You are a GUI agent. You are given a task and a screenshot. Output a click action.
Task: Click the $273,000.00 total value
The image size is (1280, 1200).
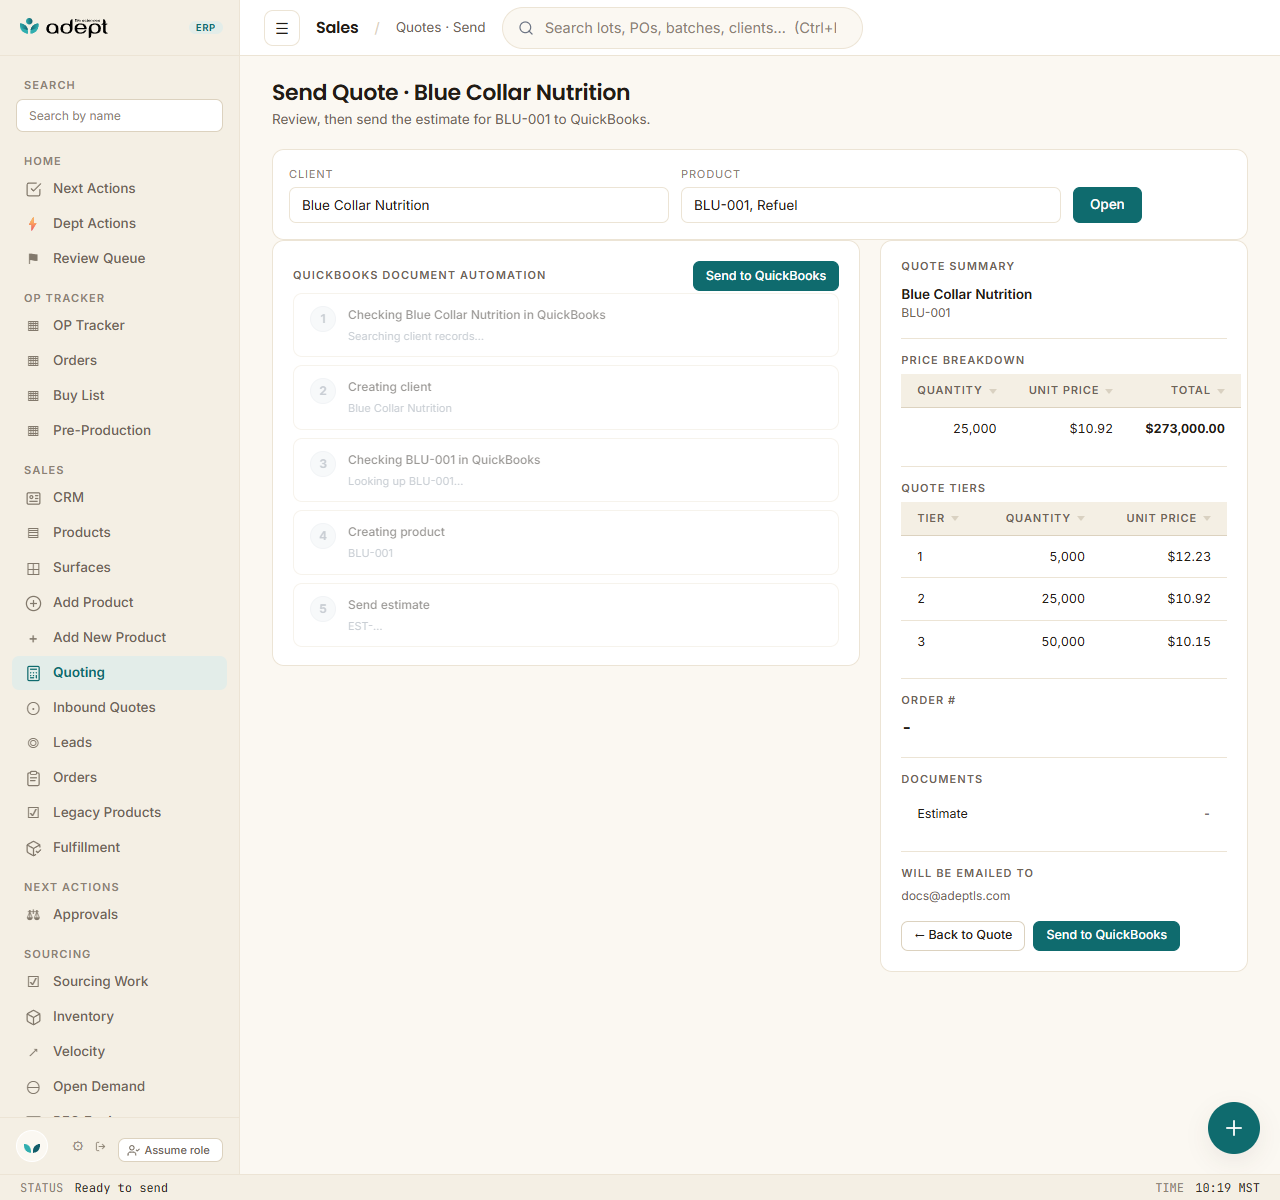(x=1185, y=429)
